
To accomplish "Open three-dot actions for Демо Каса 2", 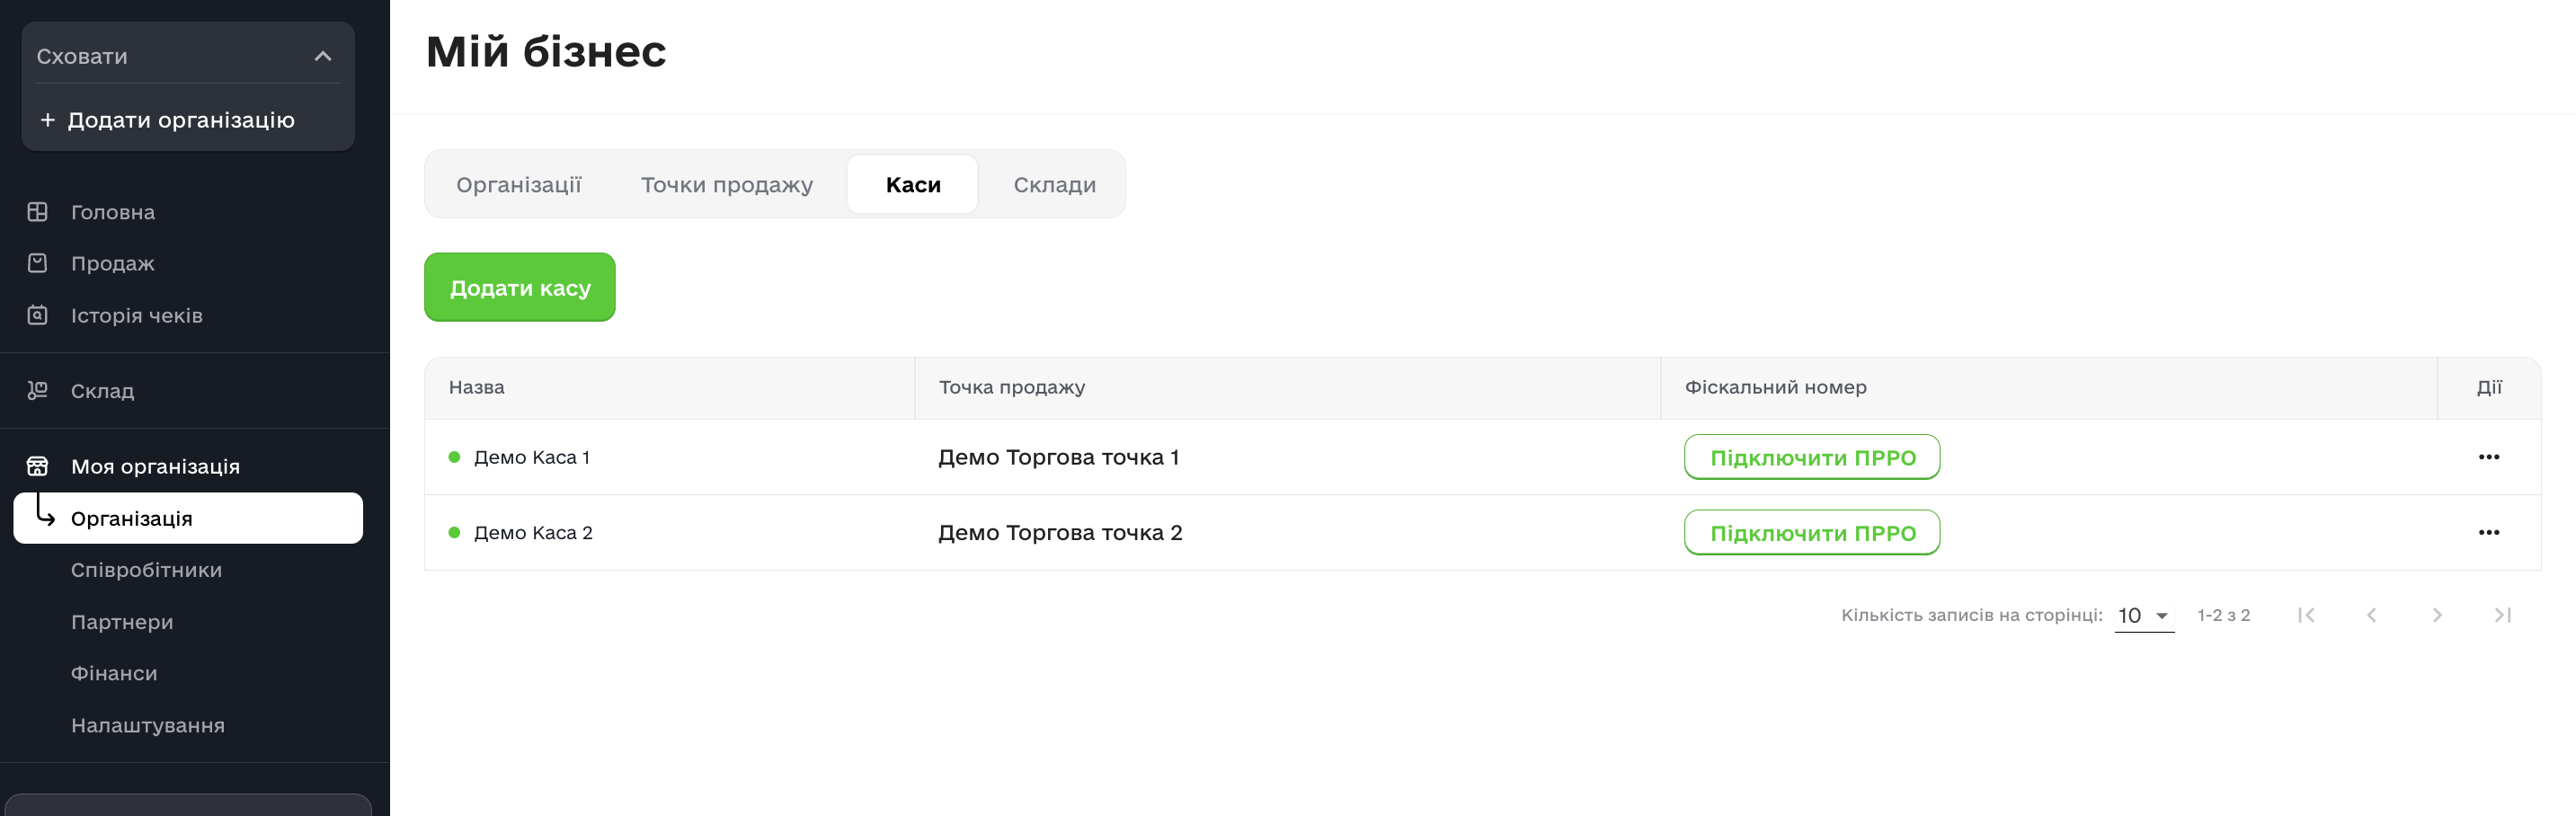I will pyautogui.click(x=2488, y=533).
